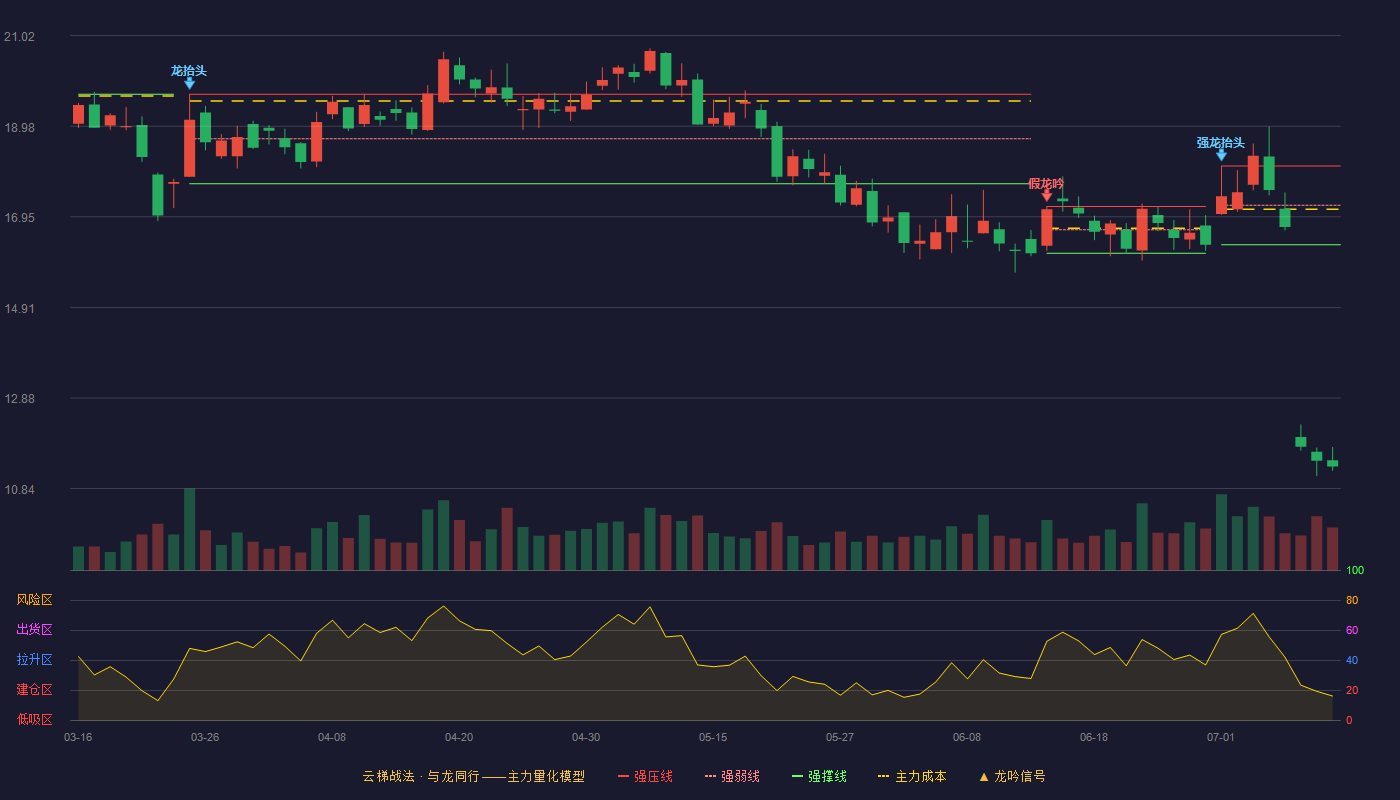Click the 龙抬头 signal label

tap(189, 71)
